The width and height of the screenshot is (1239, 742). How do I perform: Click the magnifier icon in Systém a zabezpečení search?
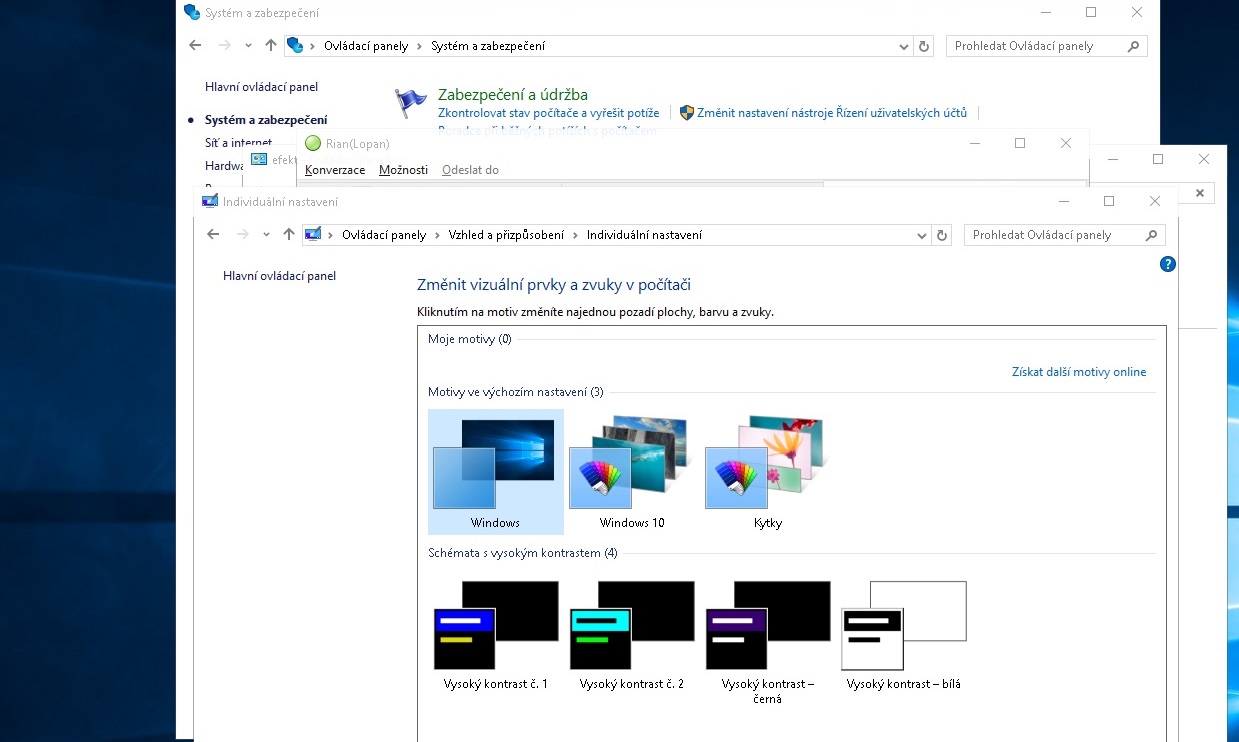point(1133,46)
